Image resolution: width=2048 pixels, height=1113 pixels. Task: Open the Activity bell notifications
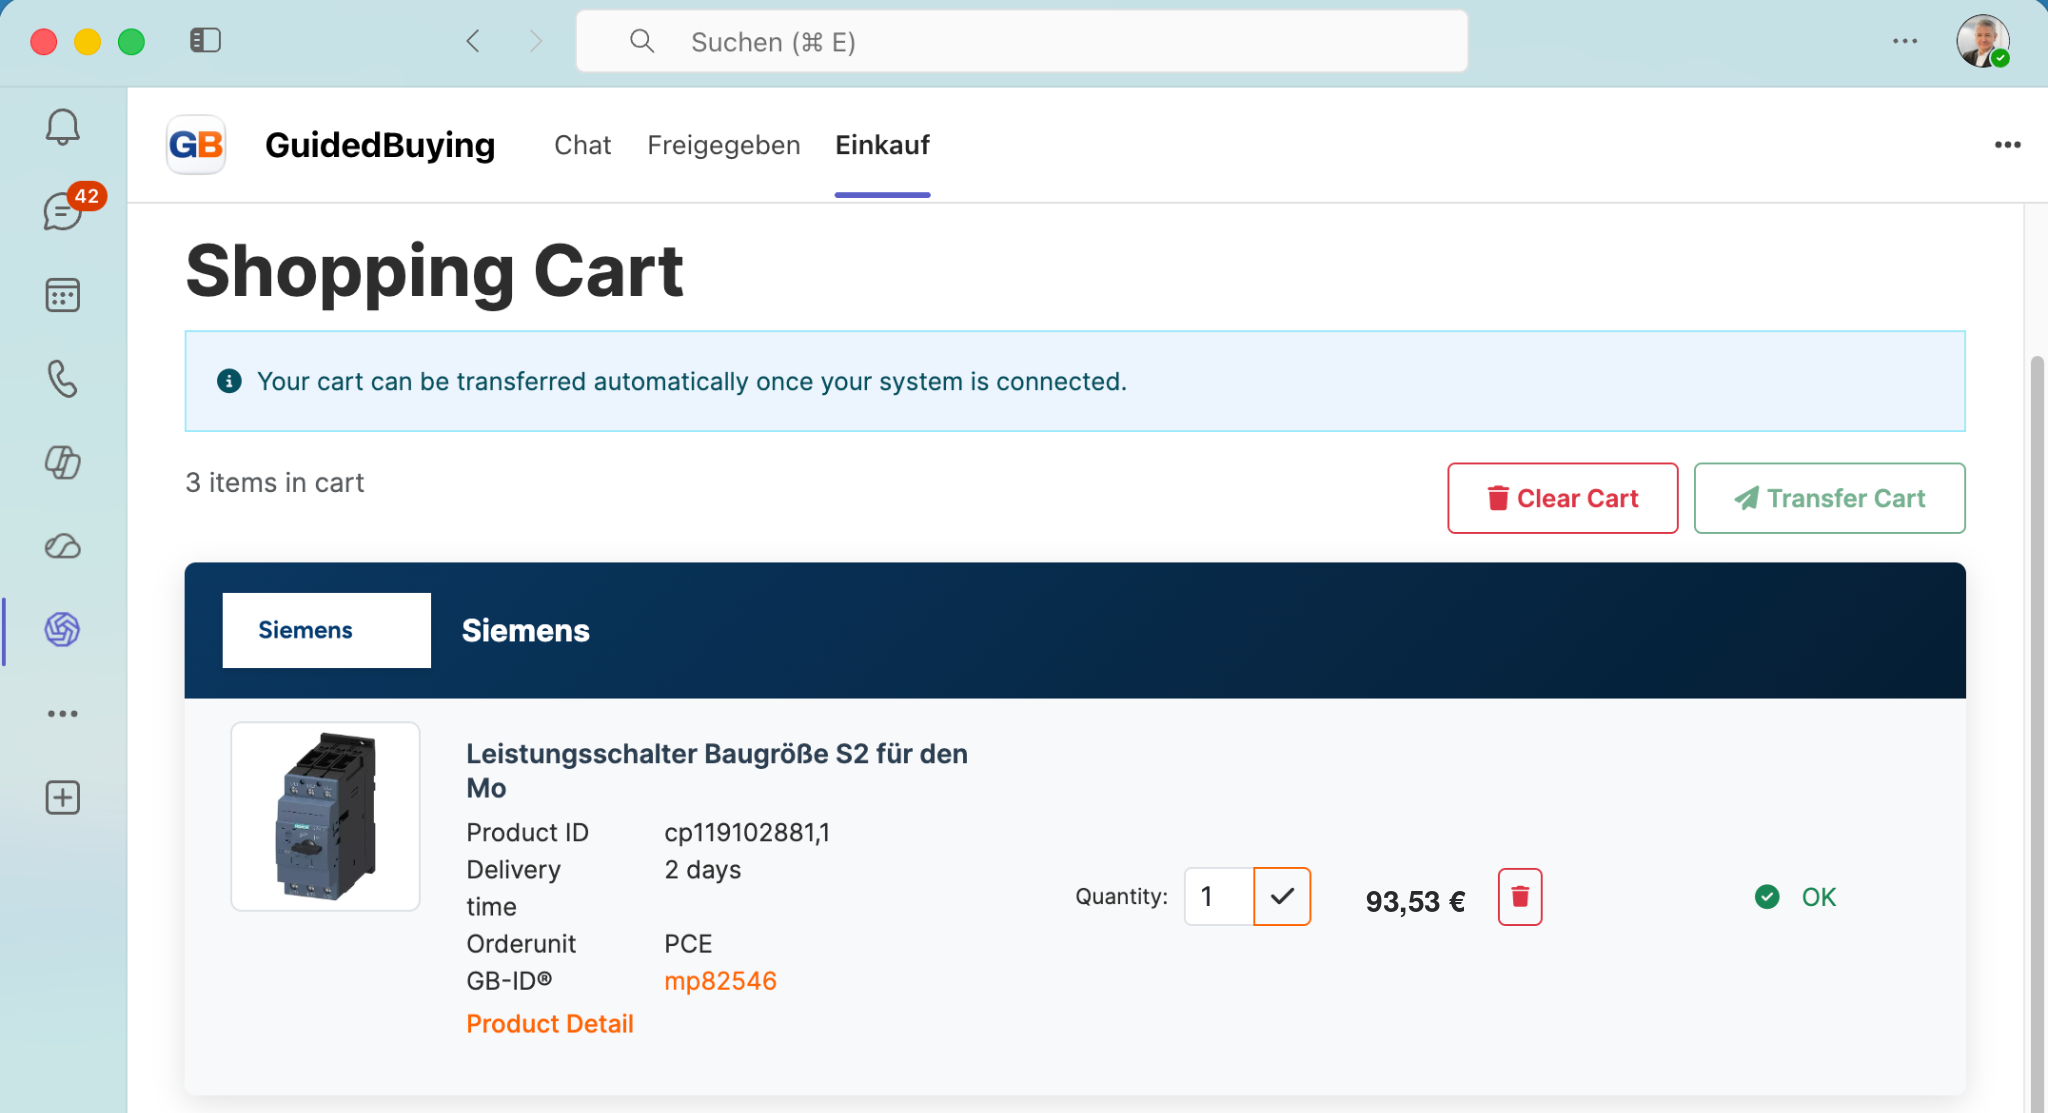(x=62, y=127)
